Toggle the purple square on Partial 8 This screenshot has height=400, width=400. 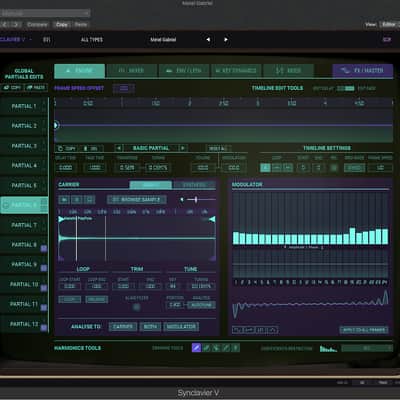(x=44, y=248)
